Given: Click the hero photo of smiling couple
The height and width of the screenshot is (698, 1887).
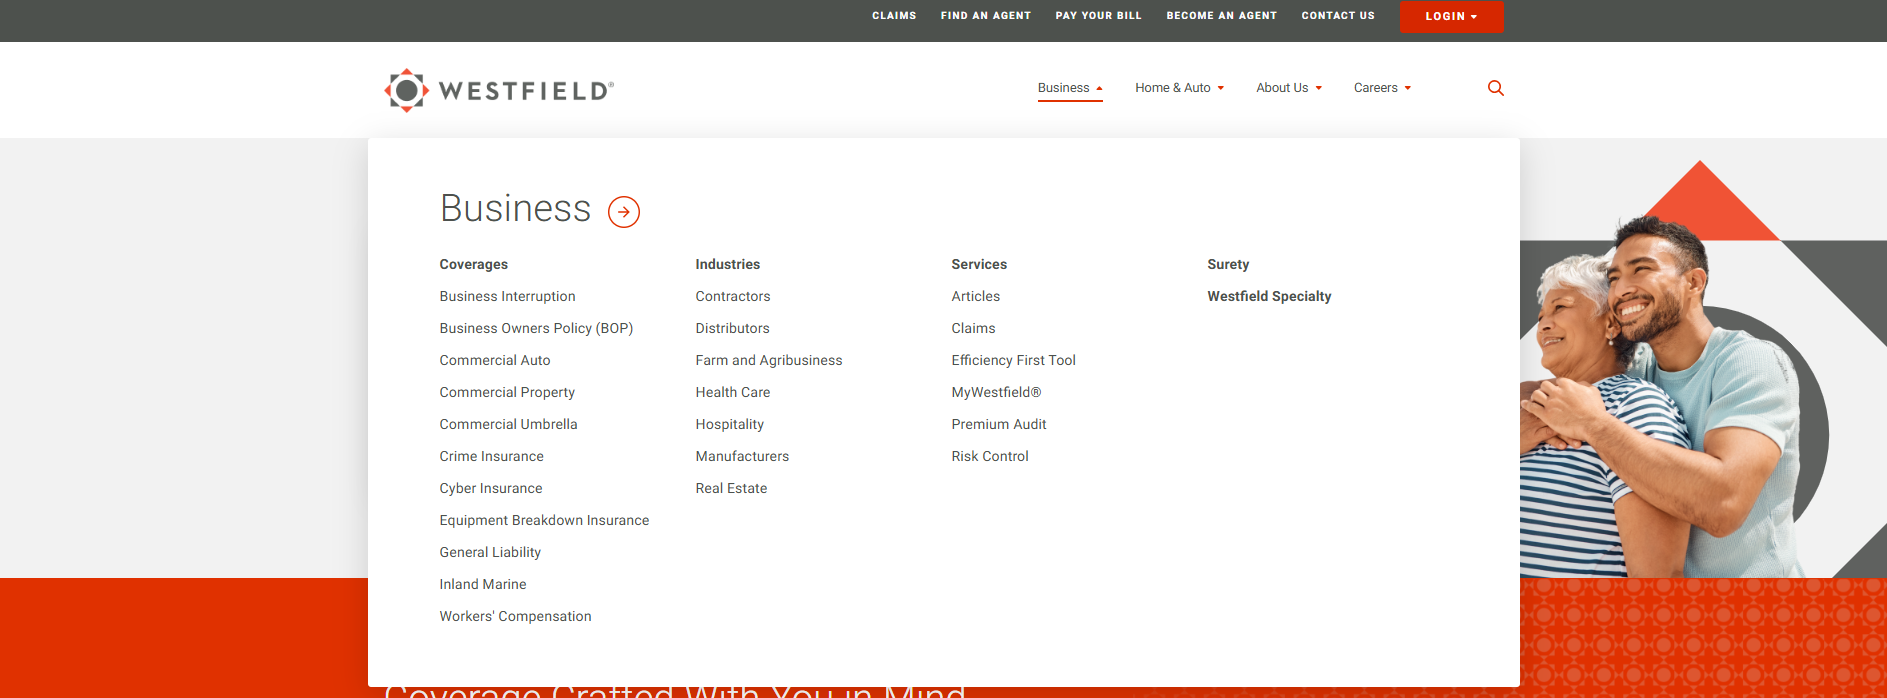Looking at the screenshot, I should pyautogui.click(x=1680, y=400).
